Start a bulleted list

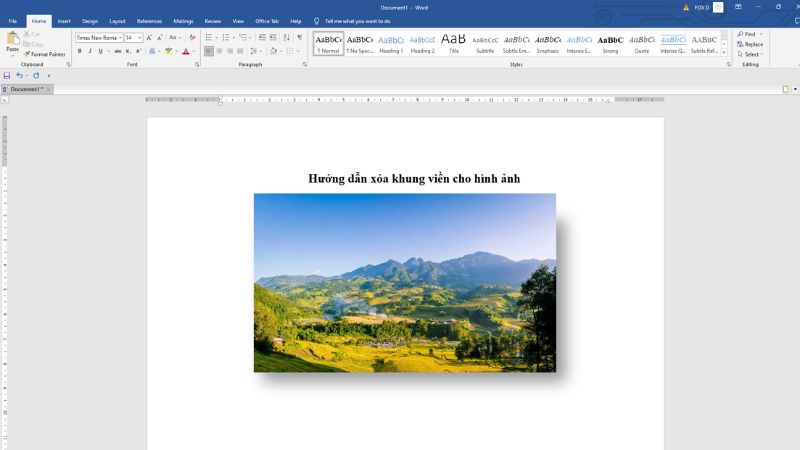tap(209, 37)
